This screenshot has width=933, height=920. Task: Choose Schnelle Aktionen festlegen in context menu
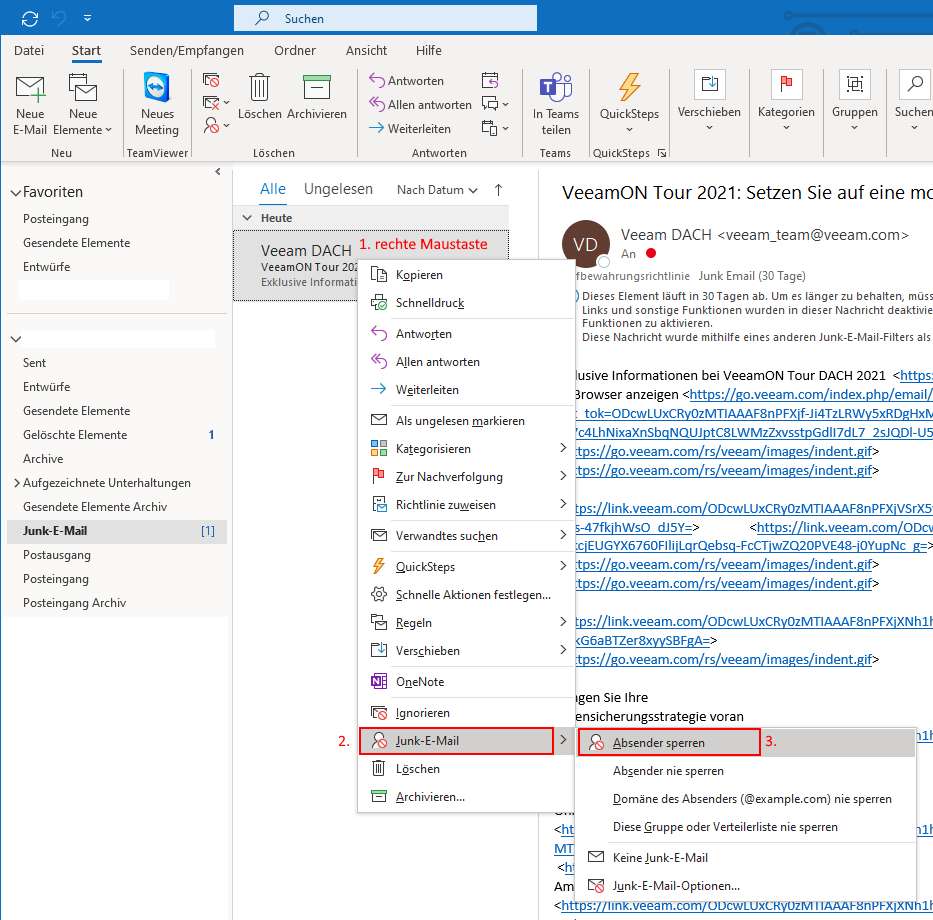coord(466,594)
